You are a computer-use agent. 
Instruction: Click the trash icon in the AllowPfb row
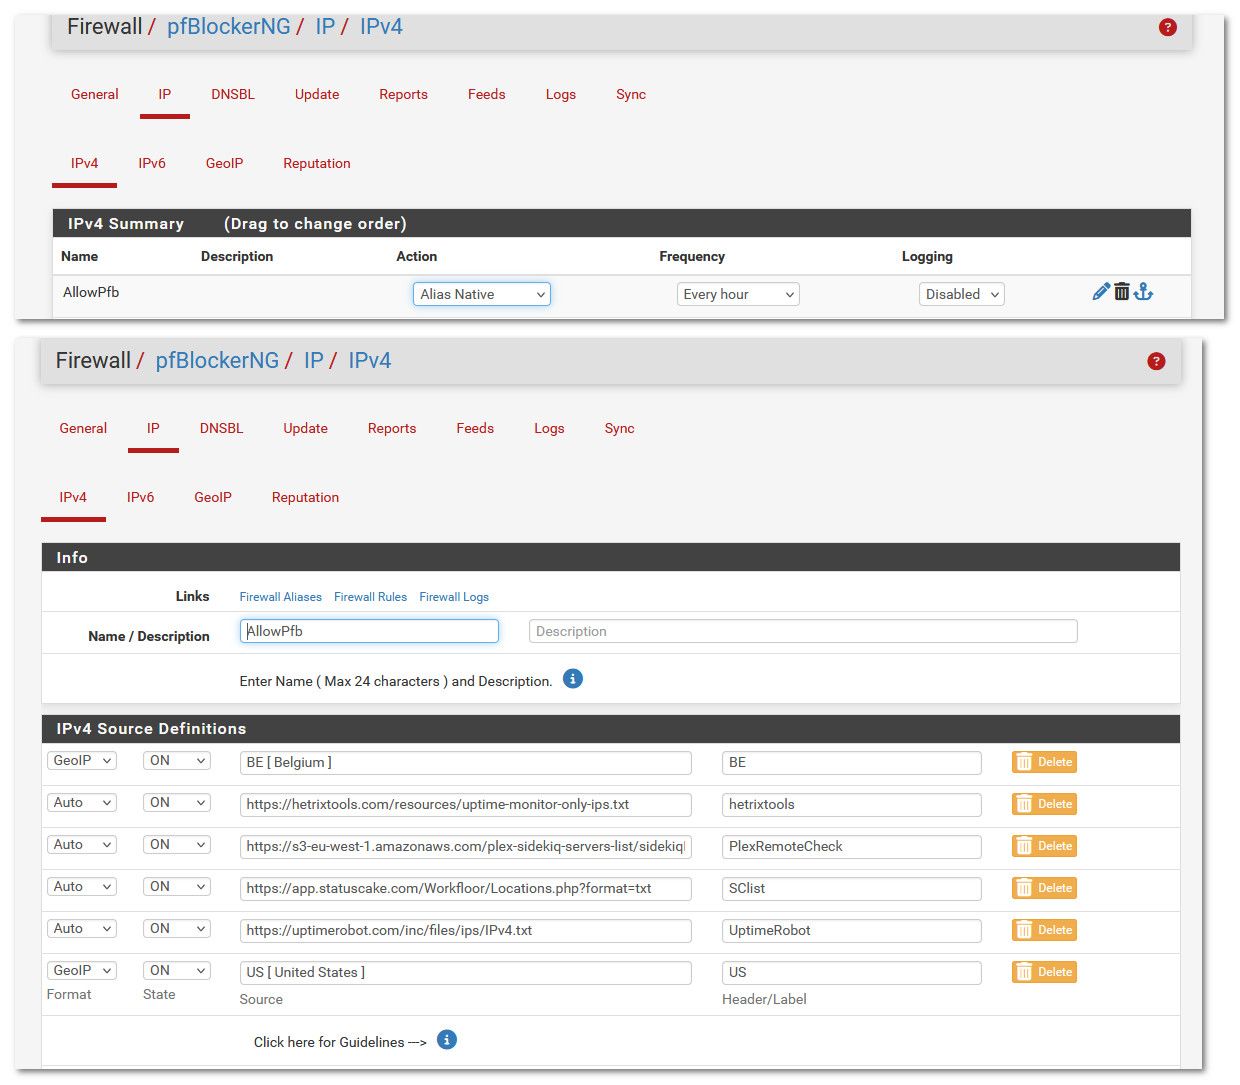[x=1122, y=292]
